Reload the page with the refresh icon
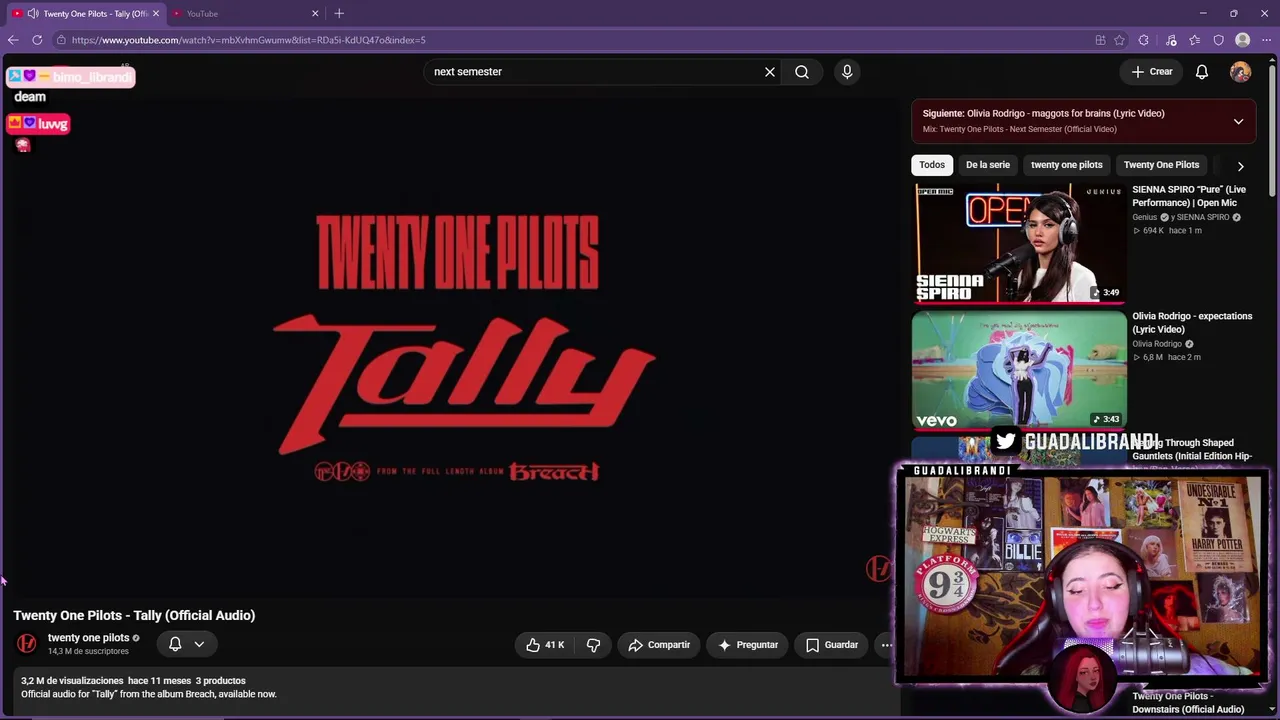Viewport: 1280px width, 720px height. click(37, 40)
